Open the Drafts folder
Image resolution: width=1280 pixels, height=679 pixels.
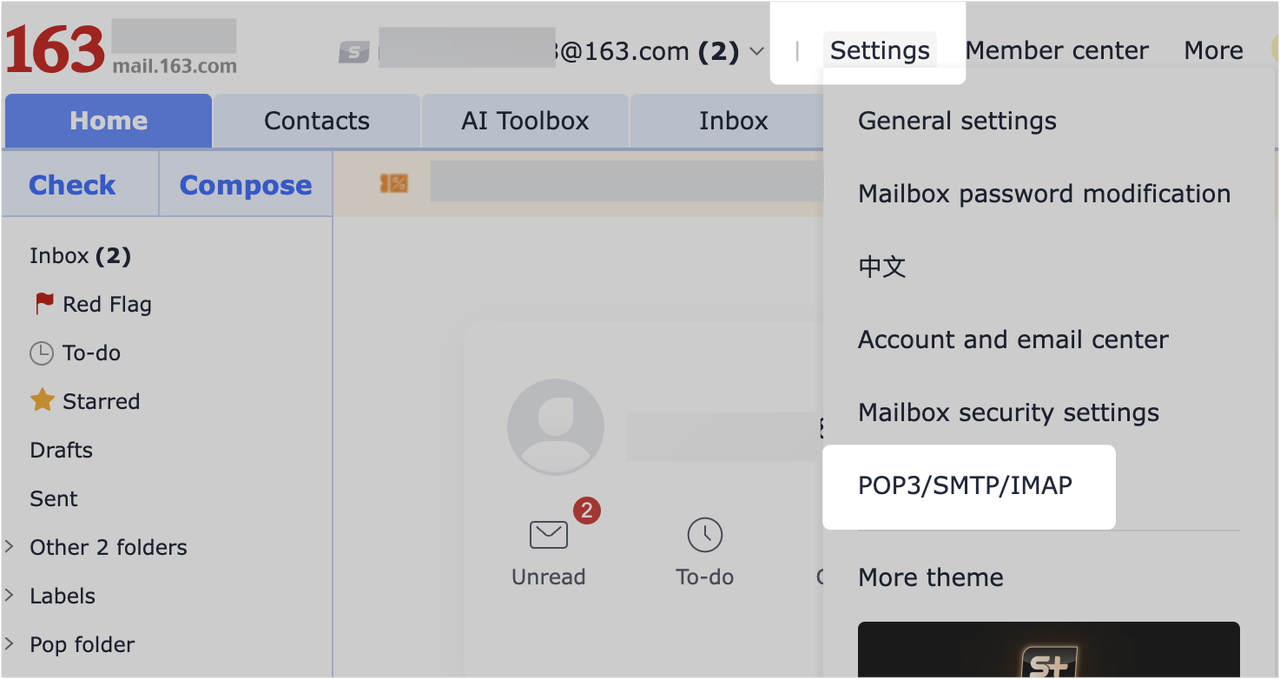pyautogui.click(x=61, y=450)
